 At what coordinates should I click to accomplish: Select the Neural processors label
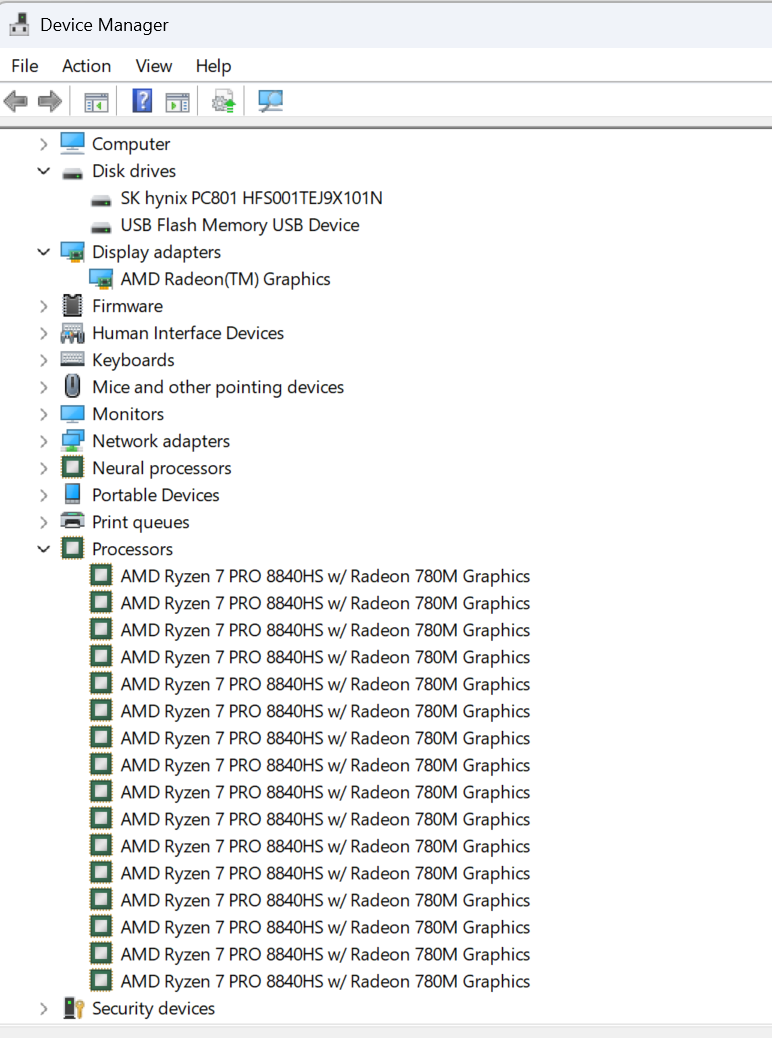click(162, 468)
